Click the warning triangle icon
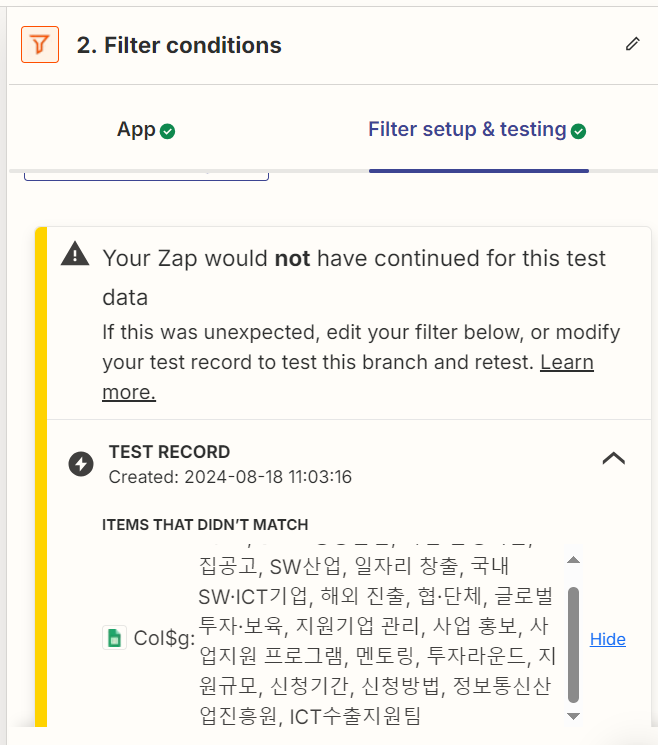Viewport: 658px width, 745px height. (x=75, y=253)
